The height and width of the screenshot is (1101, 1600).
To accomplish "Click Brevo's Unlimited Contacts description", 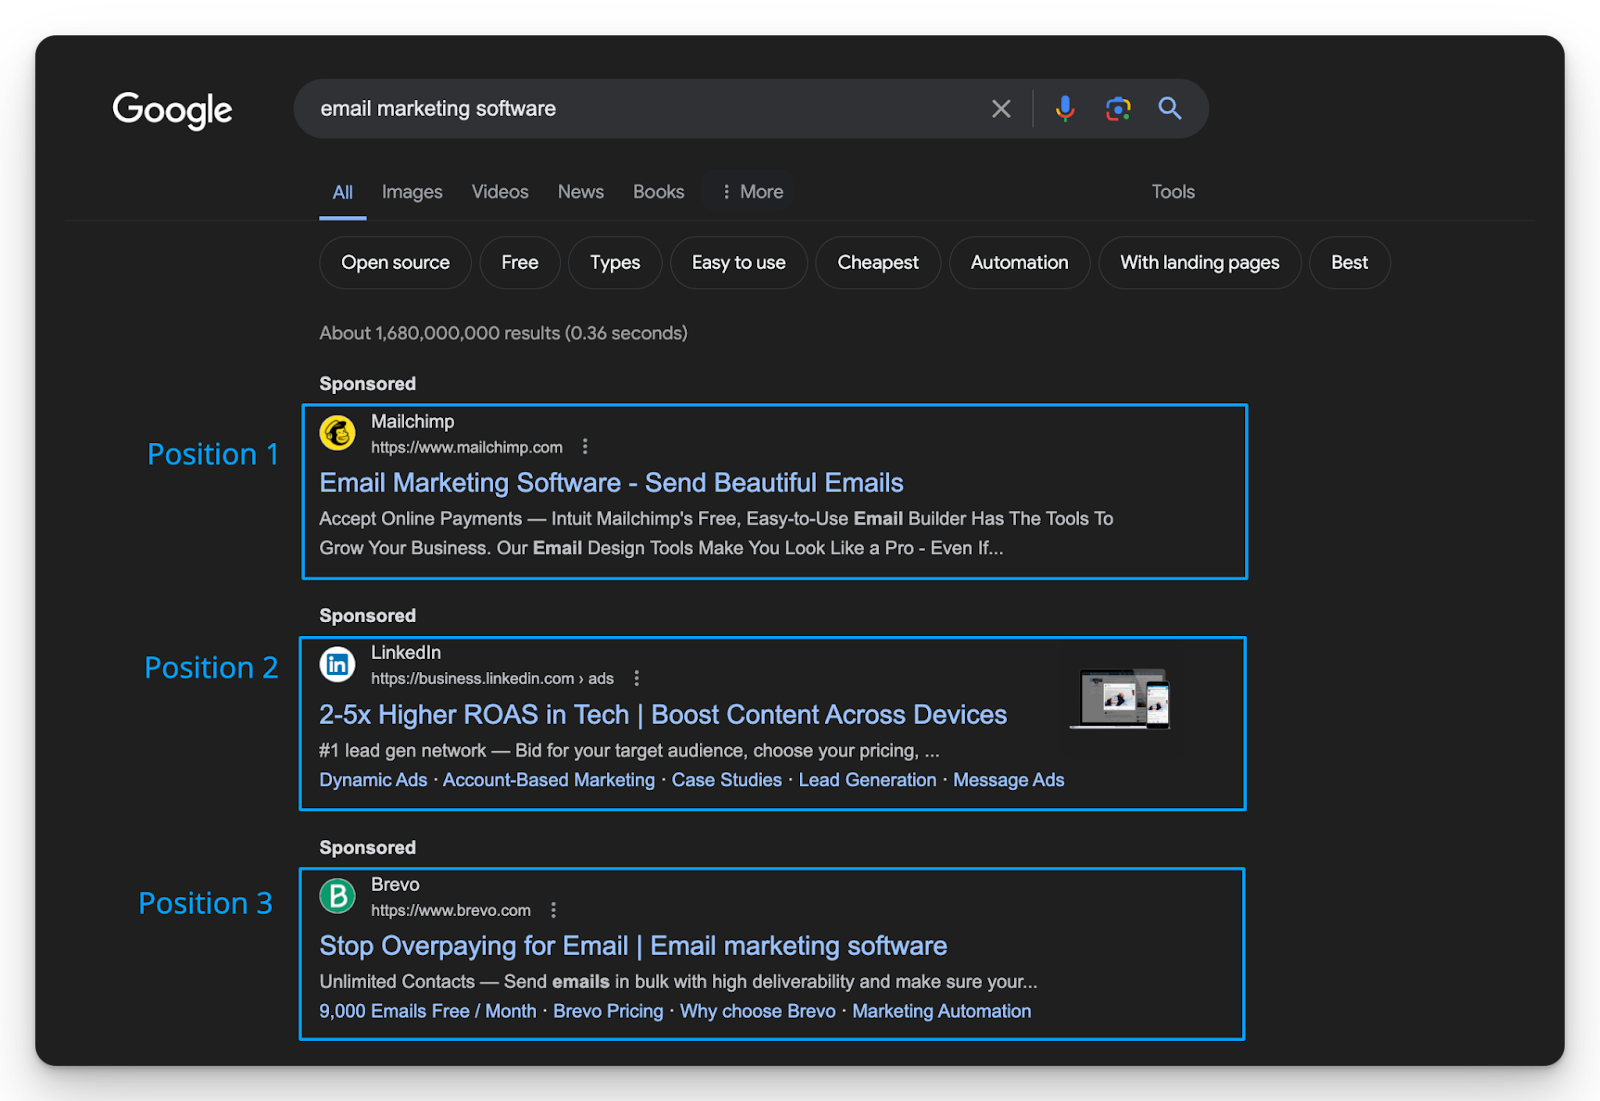I will [x=678, y=982].
